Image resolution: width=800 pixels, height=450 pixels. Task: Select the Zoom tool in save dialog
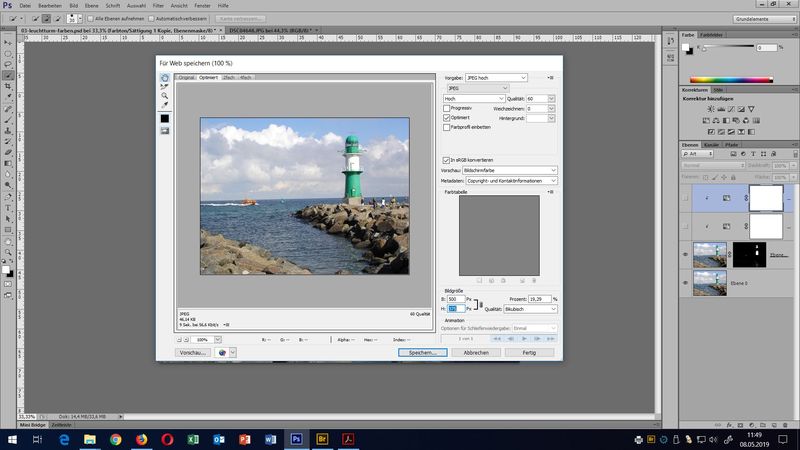click(x=165, y=96)
